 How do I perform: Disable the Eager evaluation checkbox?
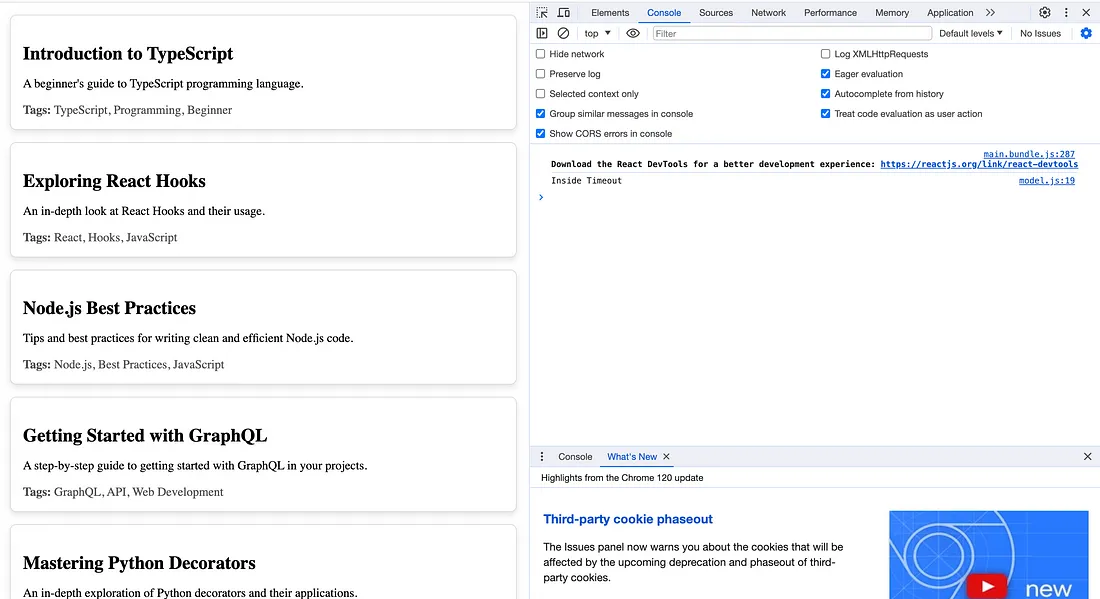pyautogui.click(x=825, y=74)
